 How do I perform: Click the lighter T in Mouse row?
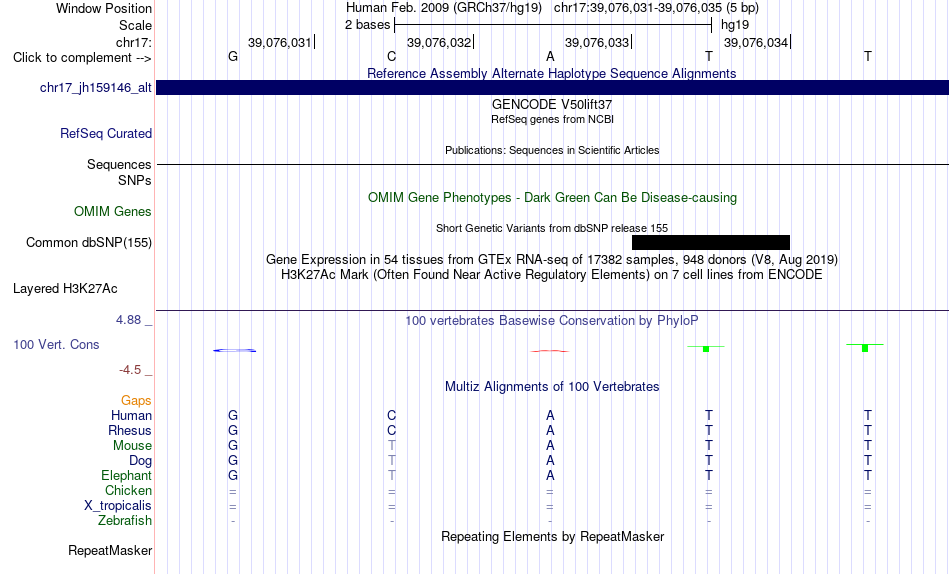(x=392, y=446)
